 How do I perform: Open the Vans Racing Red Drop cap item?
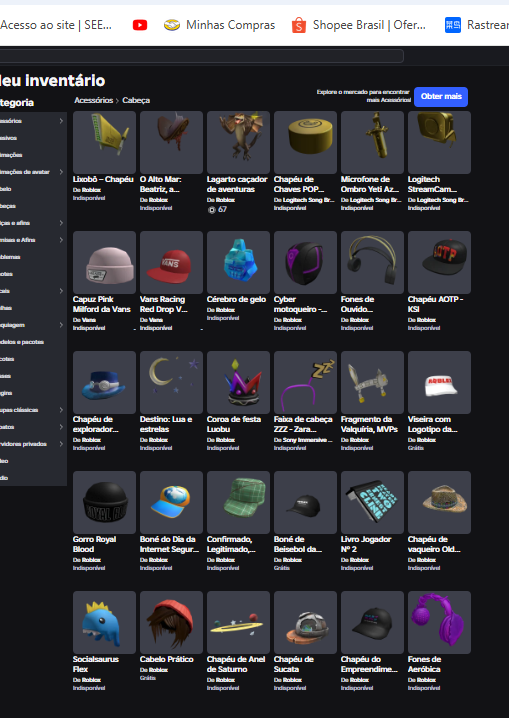(x=171, y=262)
